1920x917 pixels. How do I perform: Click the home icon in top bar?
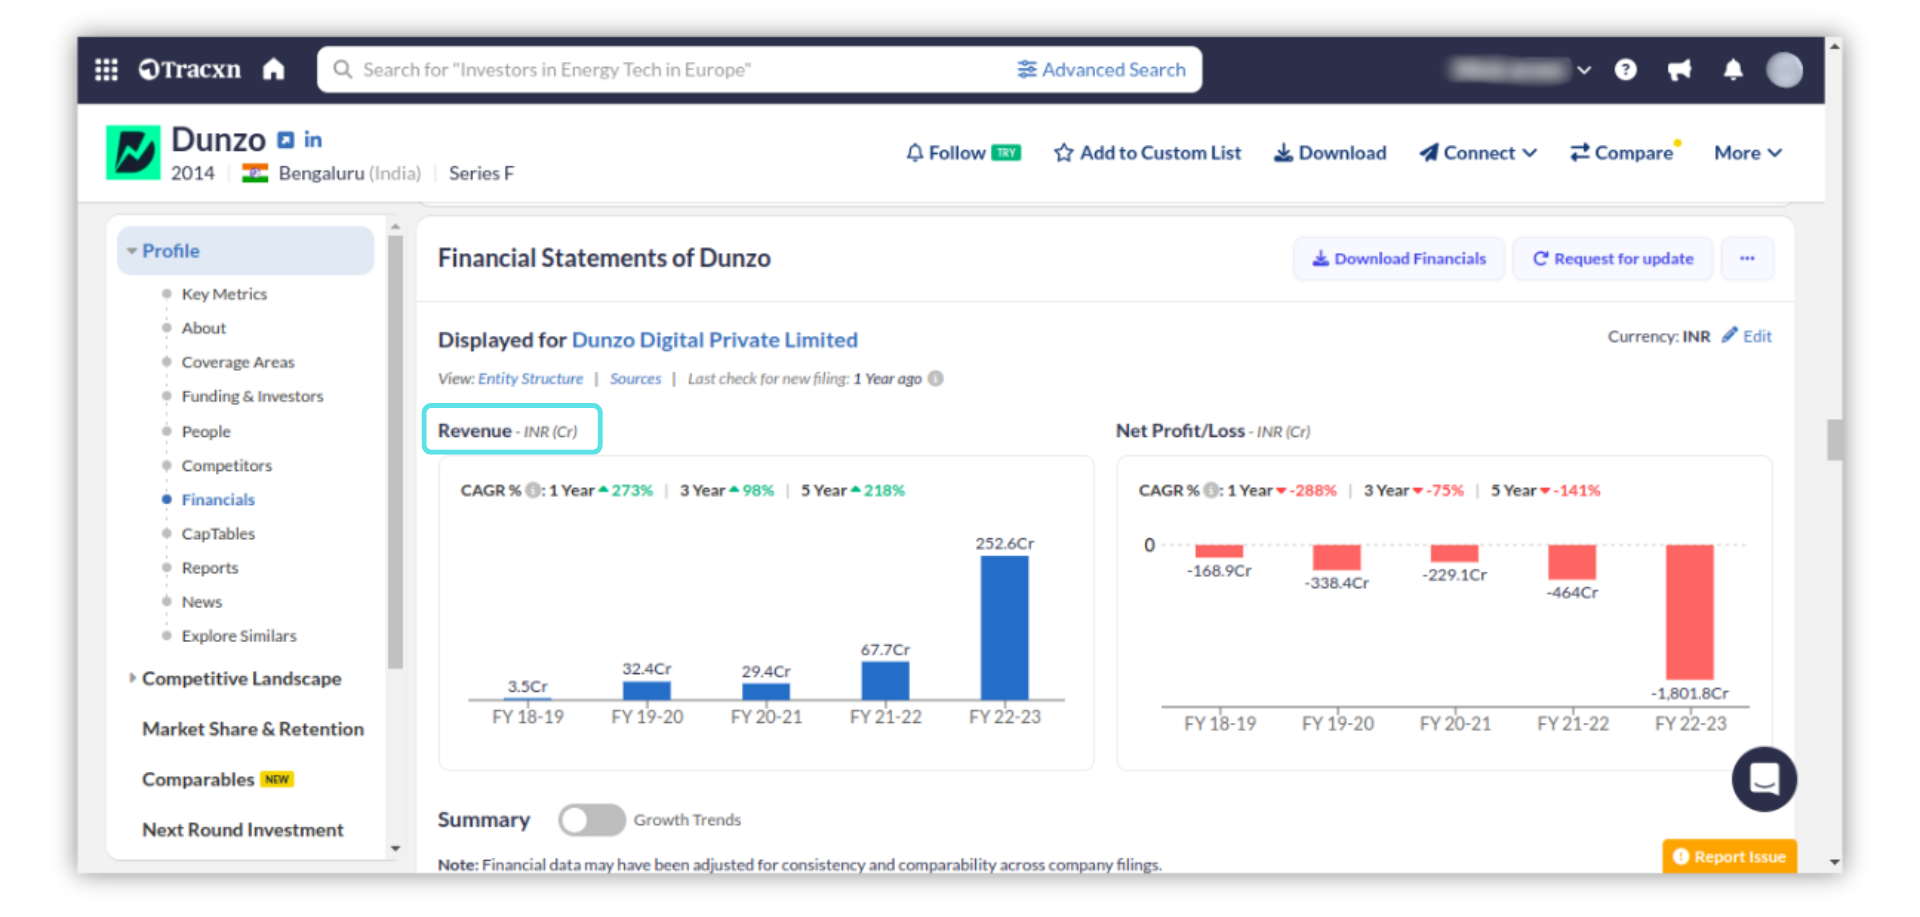(x=273, y=69)
